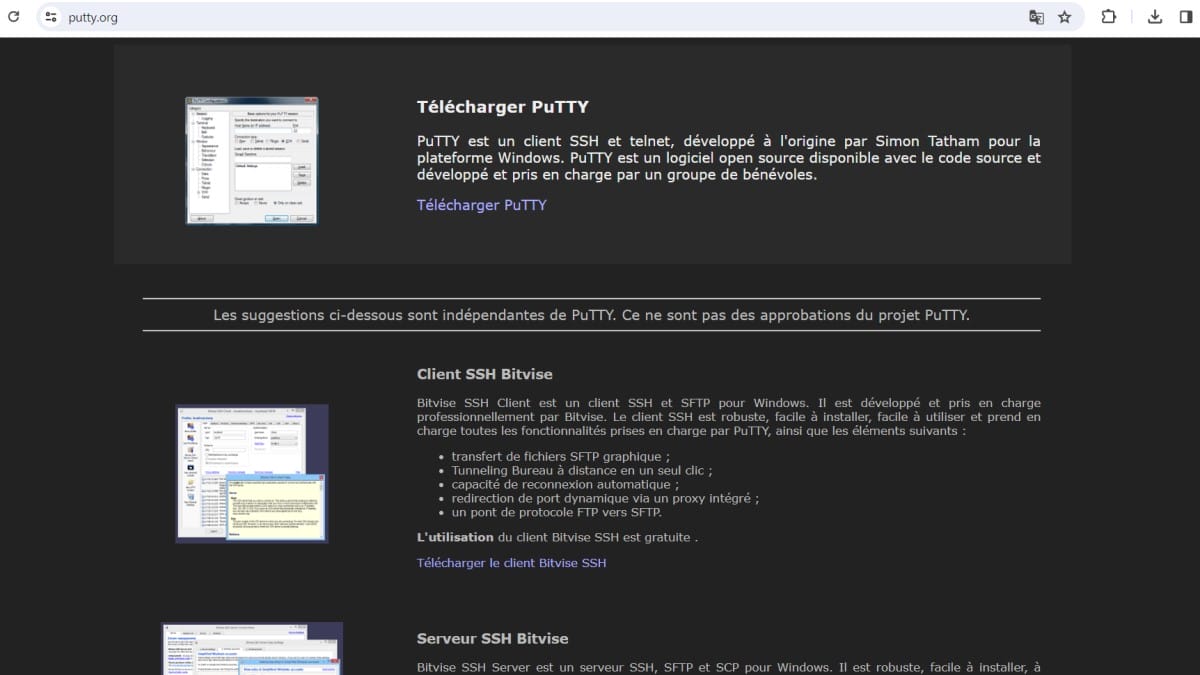Open the browser Extensions puzzle icon
The width and height of the screenshot is (1200, 675).
click(x=1108, y=17)
